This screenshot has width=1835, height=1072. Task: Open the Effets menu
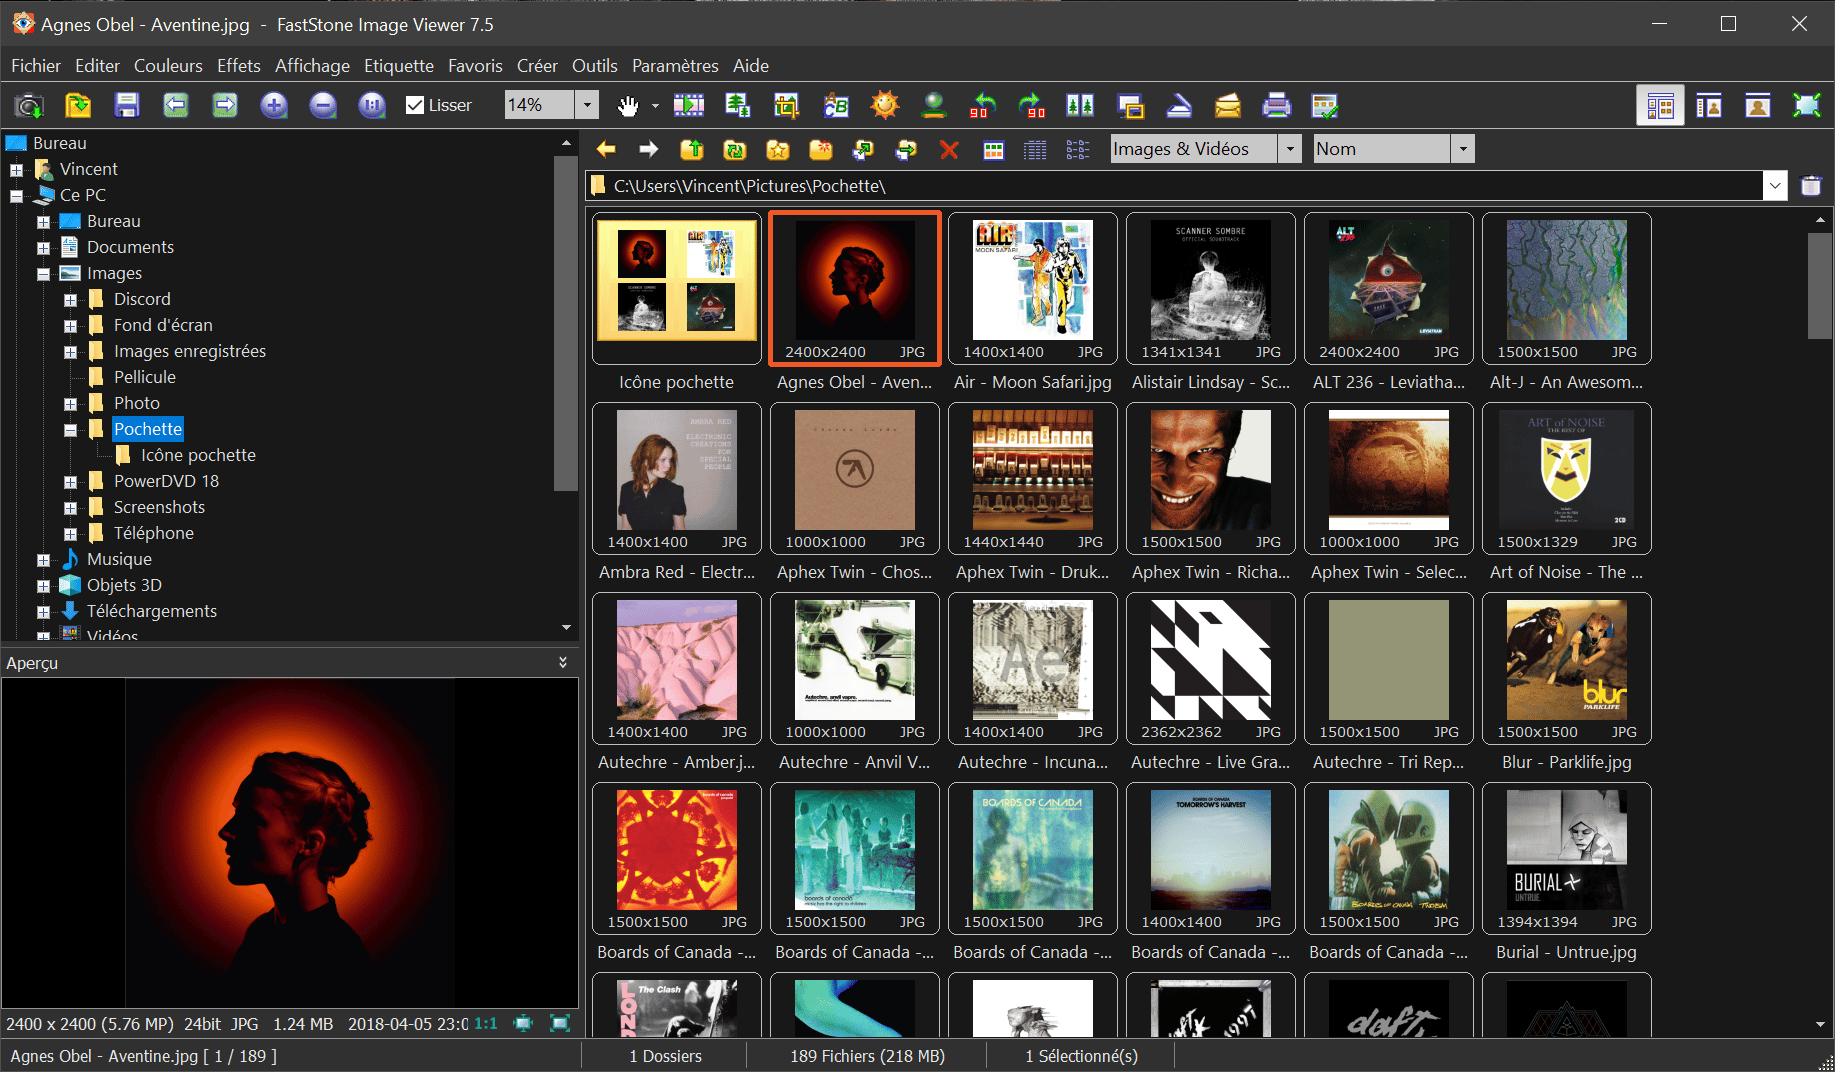[x=239, y=66]
